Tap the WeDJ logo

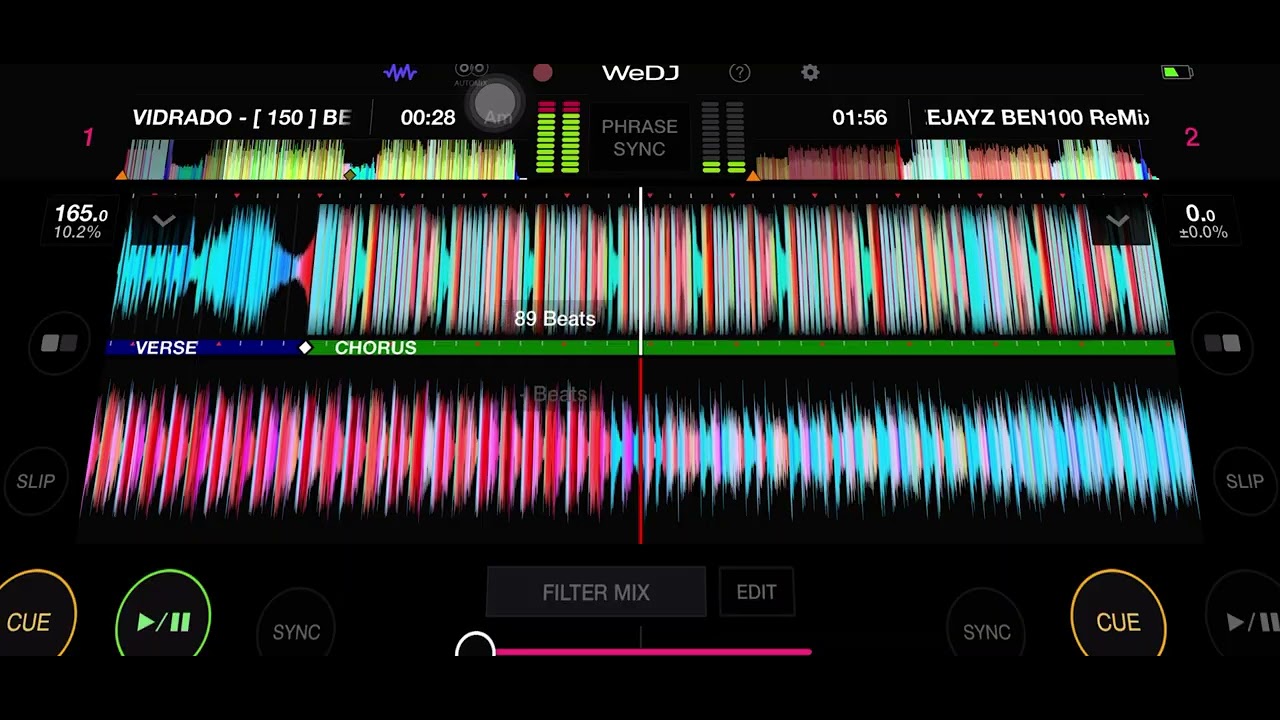(x=640, y=72)
